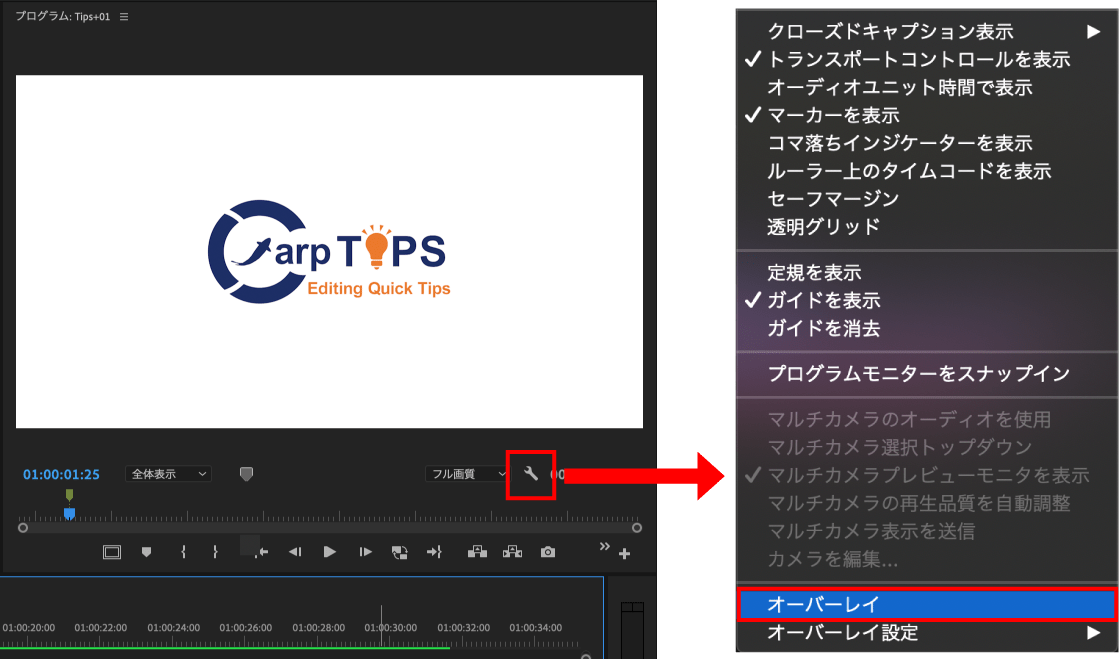Click the マルチカメラ選択トップダウン entry

926,447
